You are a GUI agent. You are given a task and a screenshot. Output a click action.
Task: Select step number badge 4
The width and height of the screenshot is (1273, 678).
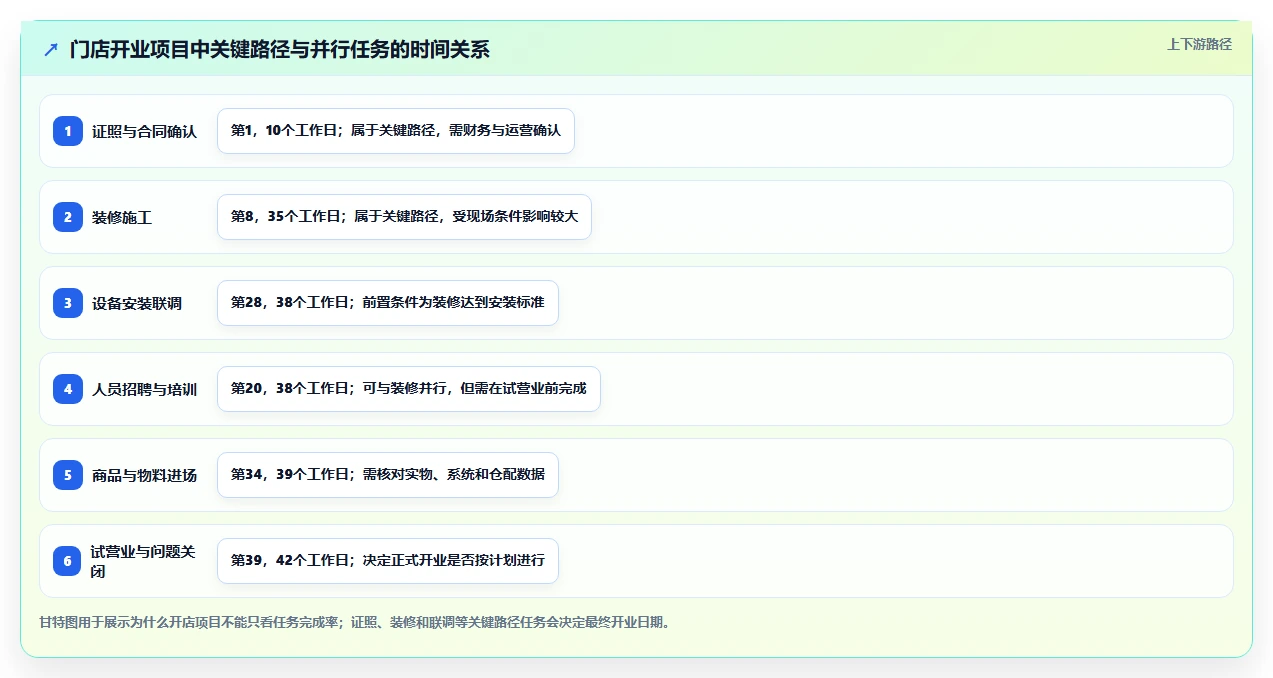click(x=68, y=389)
